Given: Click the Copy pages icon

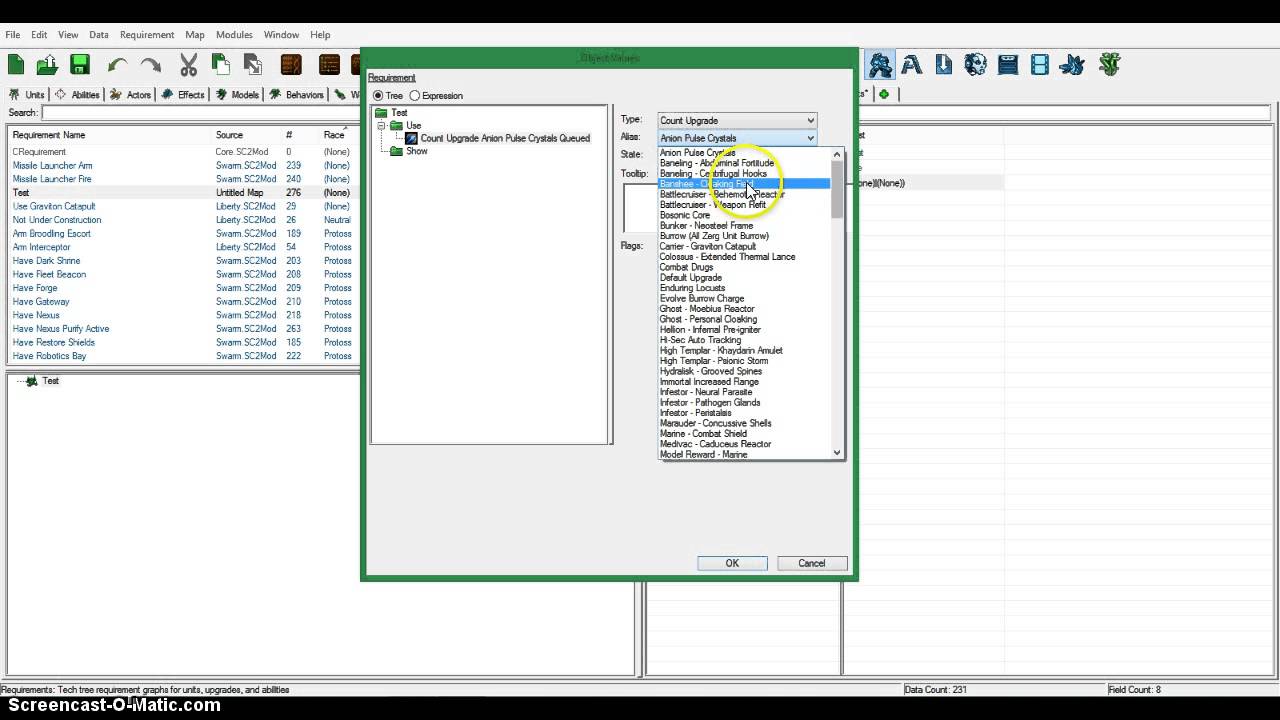Looking at the screenshot, I should pyautogui.click(x=221, y=65).
